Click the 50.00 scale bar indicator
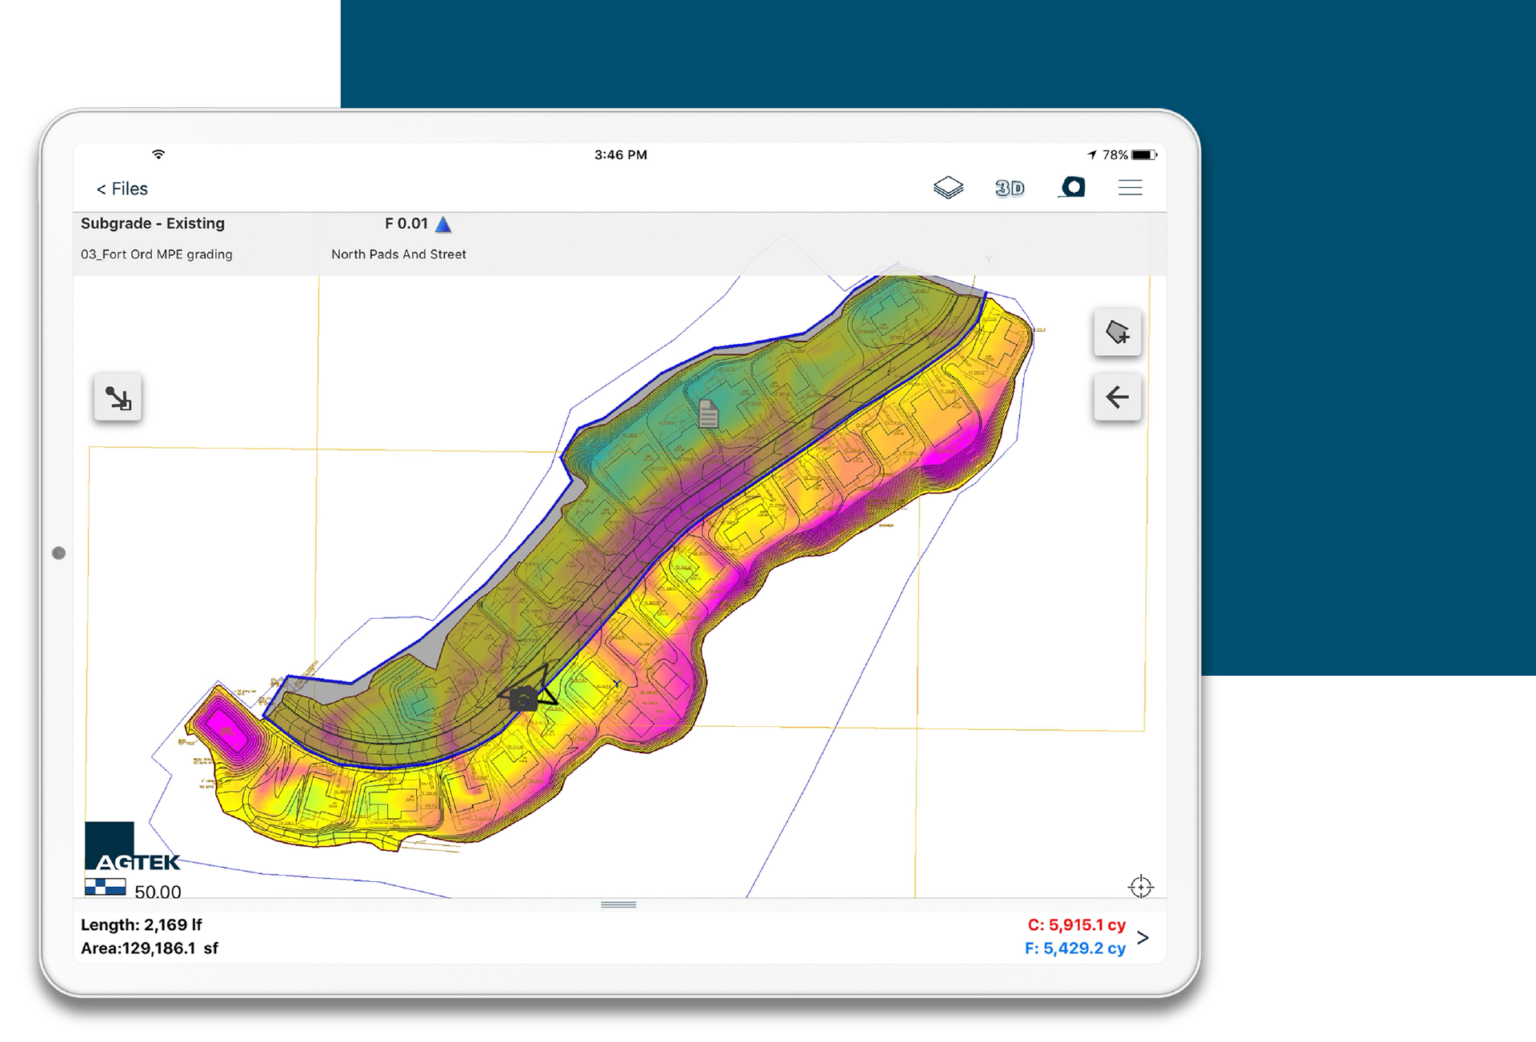This screenshot has height=1042, width=1536. tap(139, 890)
